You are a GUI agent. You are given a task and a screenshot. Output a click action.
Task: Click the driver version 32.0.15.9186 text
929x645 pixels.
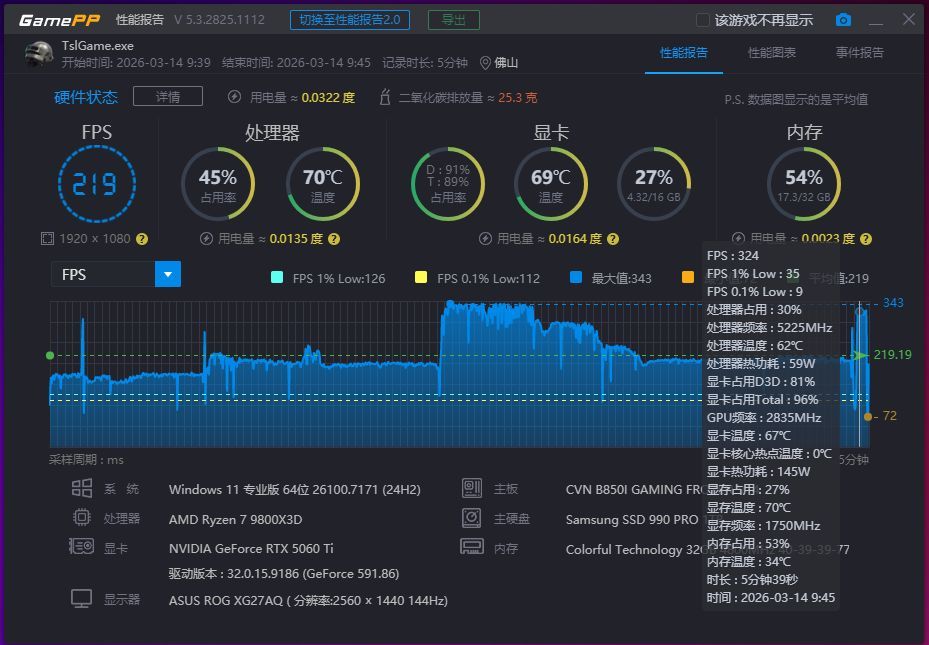pyautogui.click(x=284, y=573)
